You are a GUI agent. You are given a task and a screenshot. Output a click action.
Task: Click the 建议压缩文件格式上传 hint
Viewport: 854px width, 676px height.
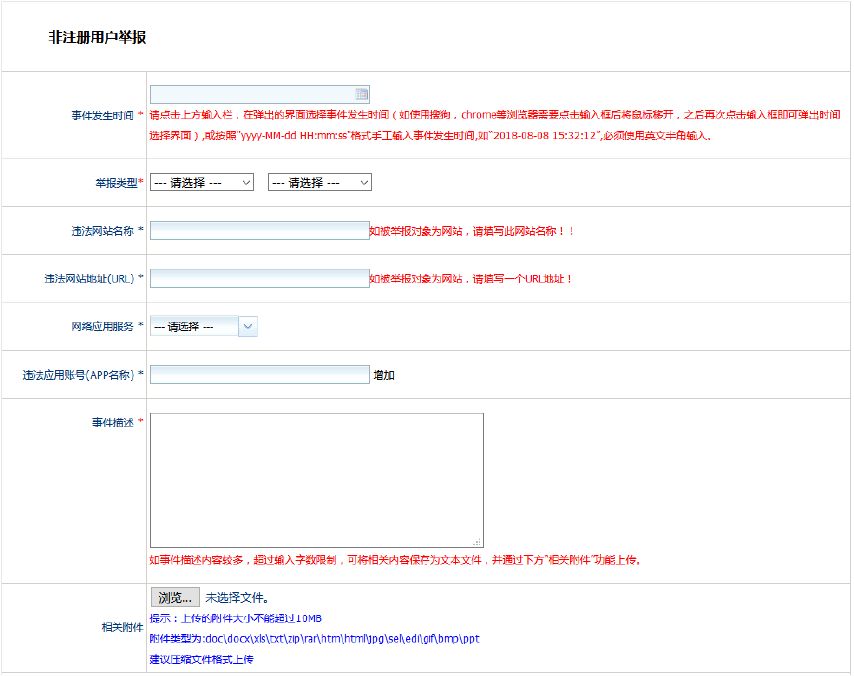[202, 659]
